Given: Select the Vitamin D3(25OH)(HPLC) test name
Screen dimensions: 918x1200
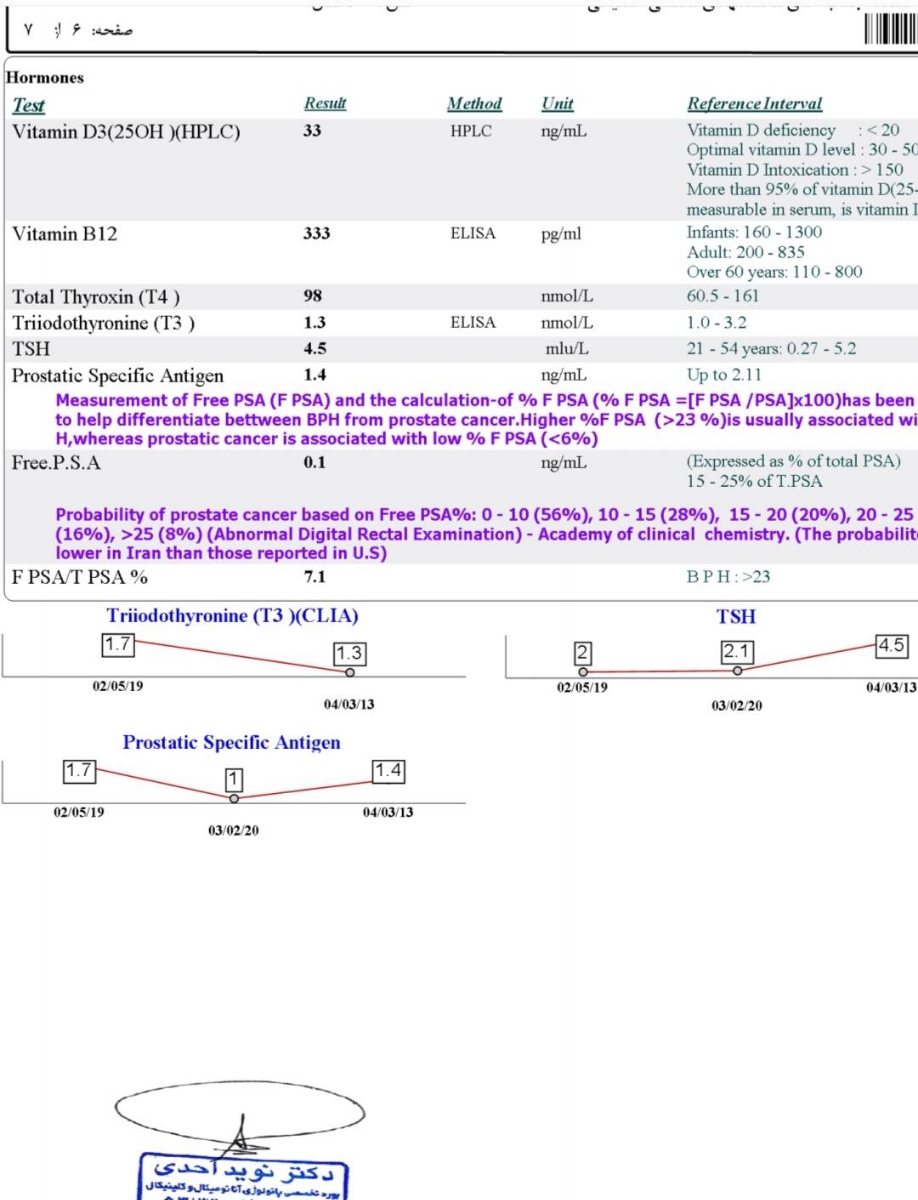Looking at the screenshot, I should click(126, 131).
